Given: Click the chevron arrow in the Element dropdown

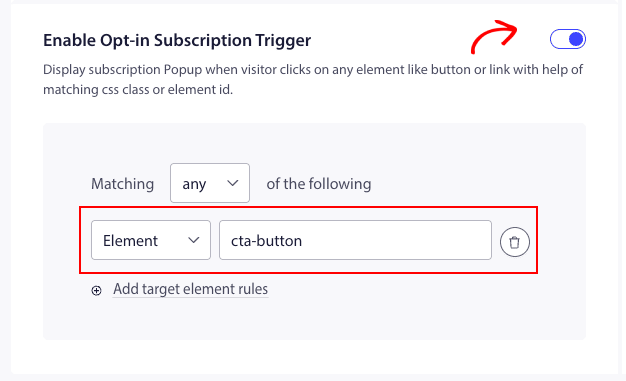Looking at the screenshot, I should [194, 240].
